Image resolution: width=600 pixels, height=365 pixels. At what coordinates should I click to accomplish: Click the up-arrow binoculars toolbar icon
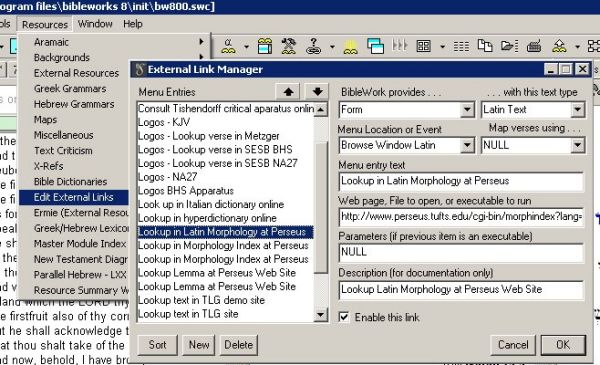[x=559, y=46]
